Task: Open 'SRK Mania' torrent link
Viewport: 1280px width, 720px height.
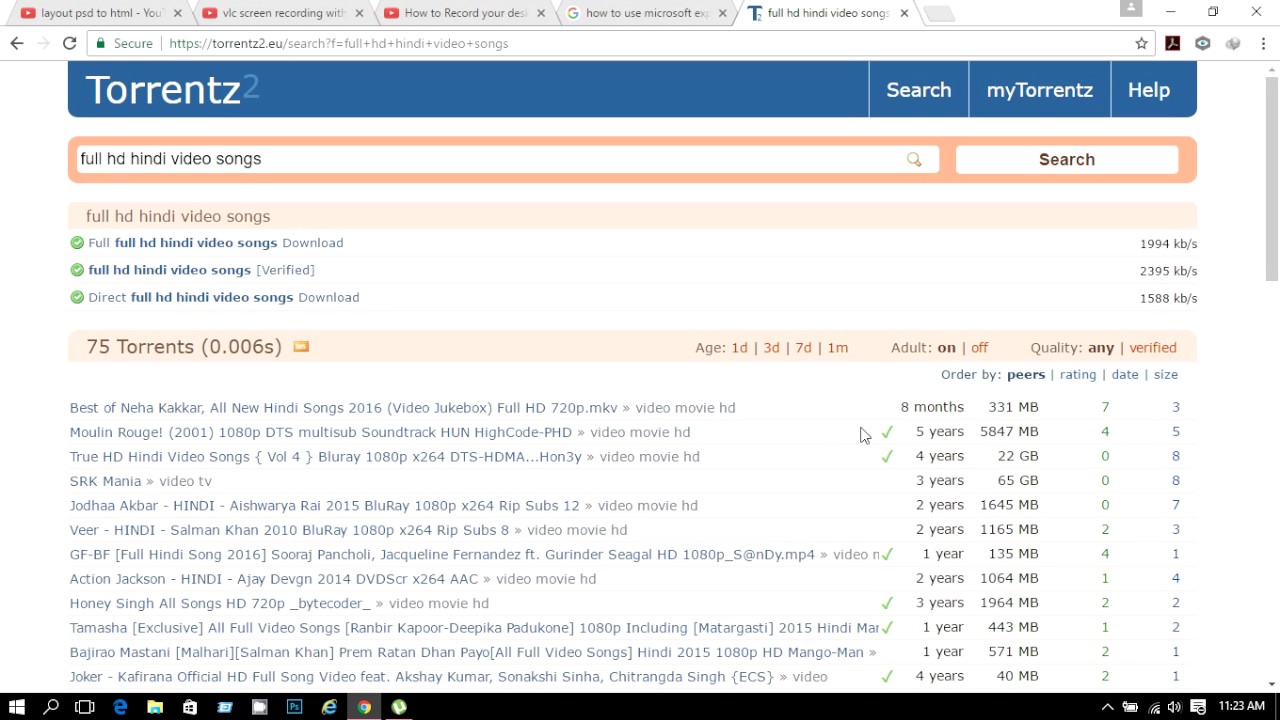Action: [x=105, y=481]
